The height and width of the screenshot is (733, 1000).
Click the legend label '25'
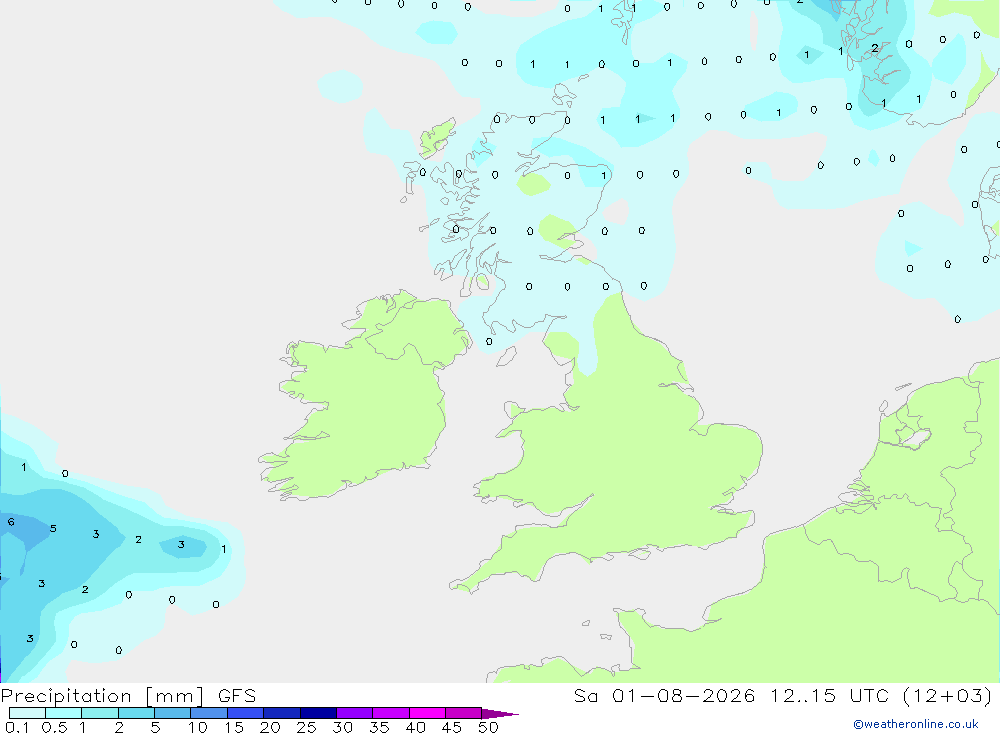point(306,727)
